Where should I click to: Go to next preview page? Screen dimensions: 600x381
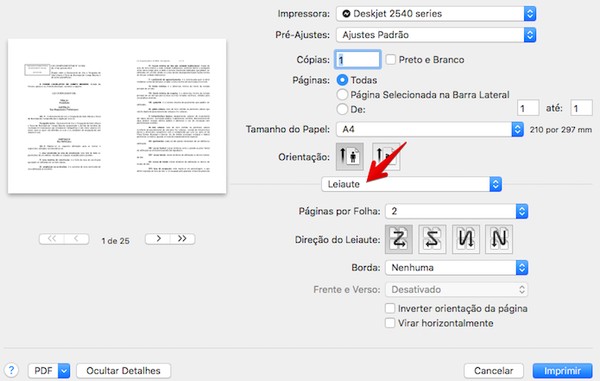158,239
